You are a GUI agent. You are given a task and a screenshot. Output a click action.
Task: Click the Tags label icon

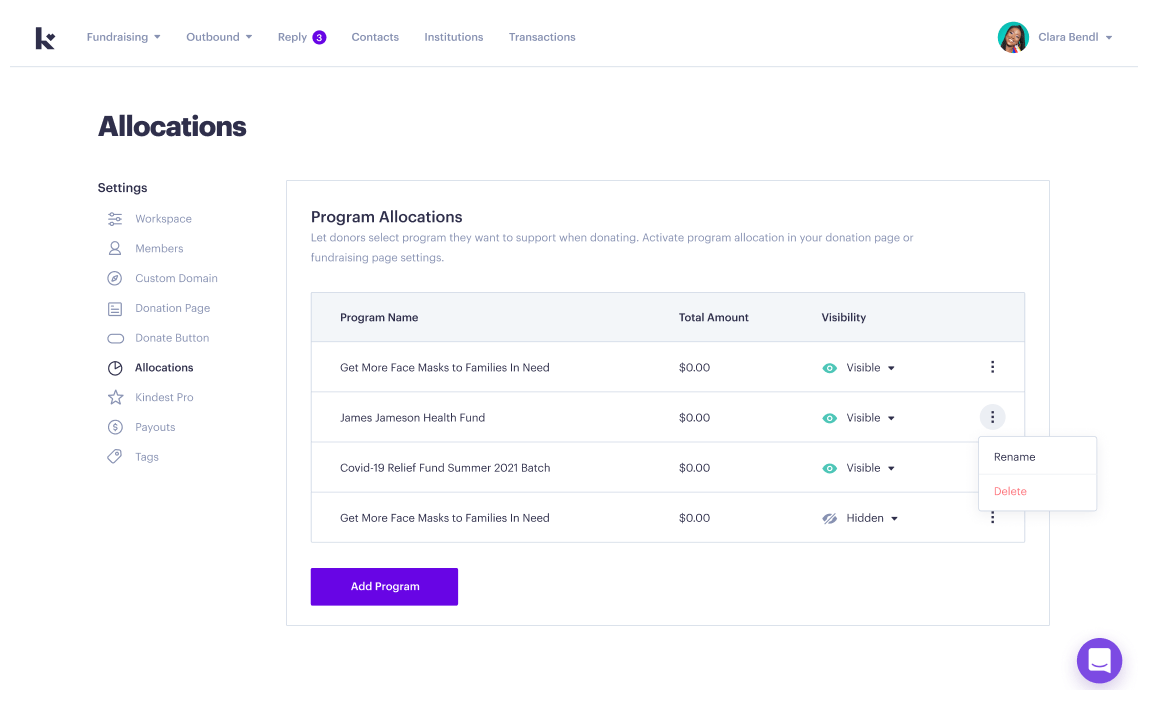115,457
